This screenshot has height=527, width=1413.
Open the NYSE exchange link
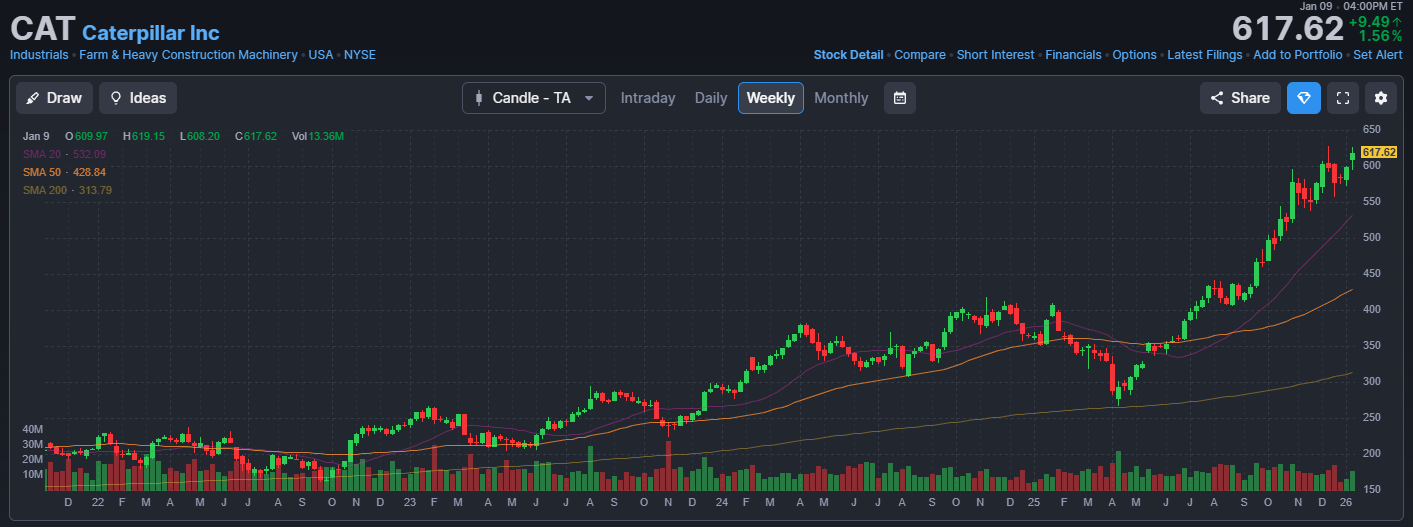(x=360, y=55)
